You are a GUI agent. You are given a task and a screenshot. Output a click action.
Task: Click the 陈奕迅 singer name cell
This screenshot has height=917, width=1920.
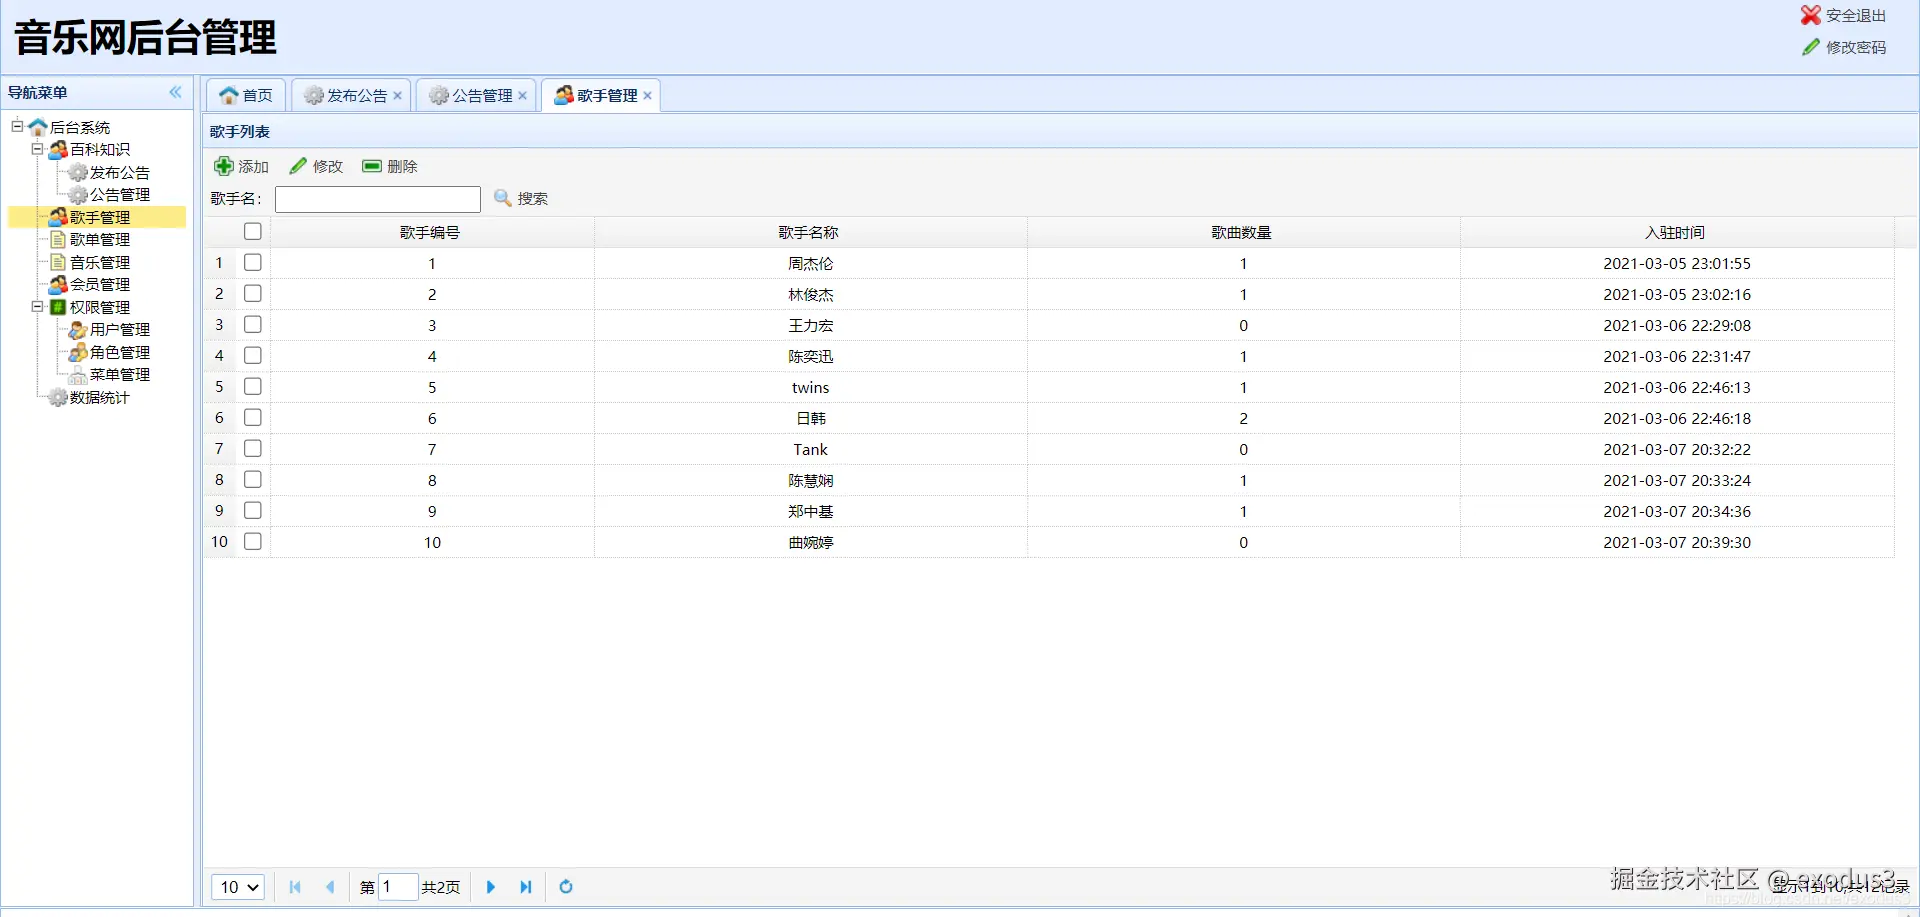click(810, 356)
